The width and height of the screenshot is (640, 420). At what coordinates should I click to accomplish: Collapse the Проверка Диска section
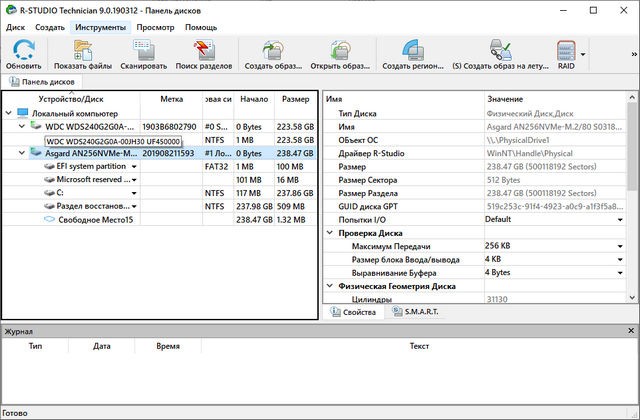(331, 233)
